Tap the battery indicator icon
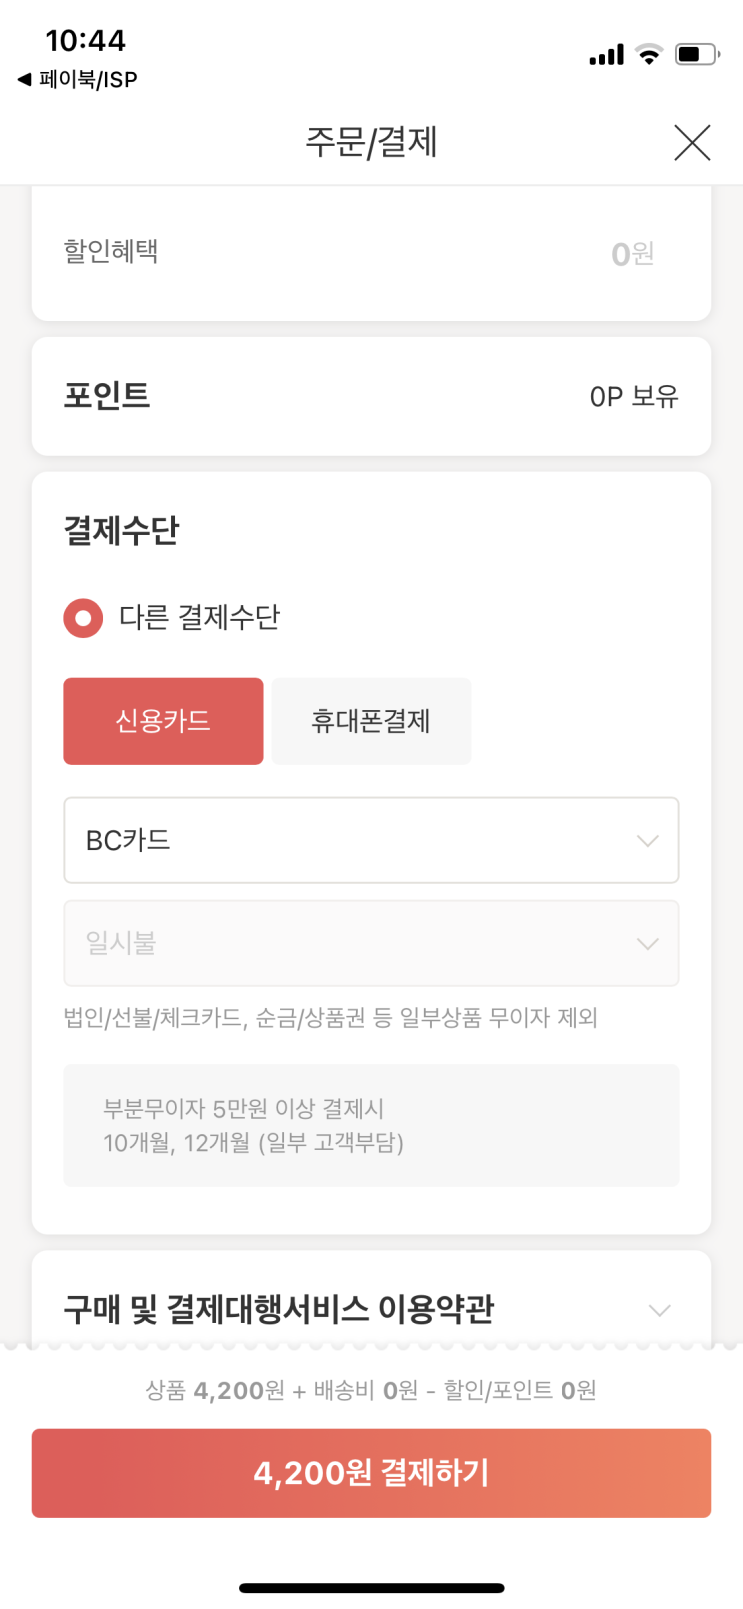Screen dimensions: 743x1609 tap(697, 54)
